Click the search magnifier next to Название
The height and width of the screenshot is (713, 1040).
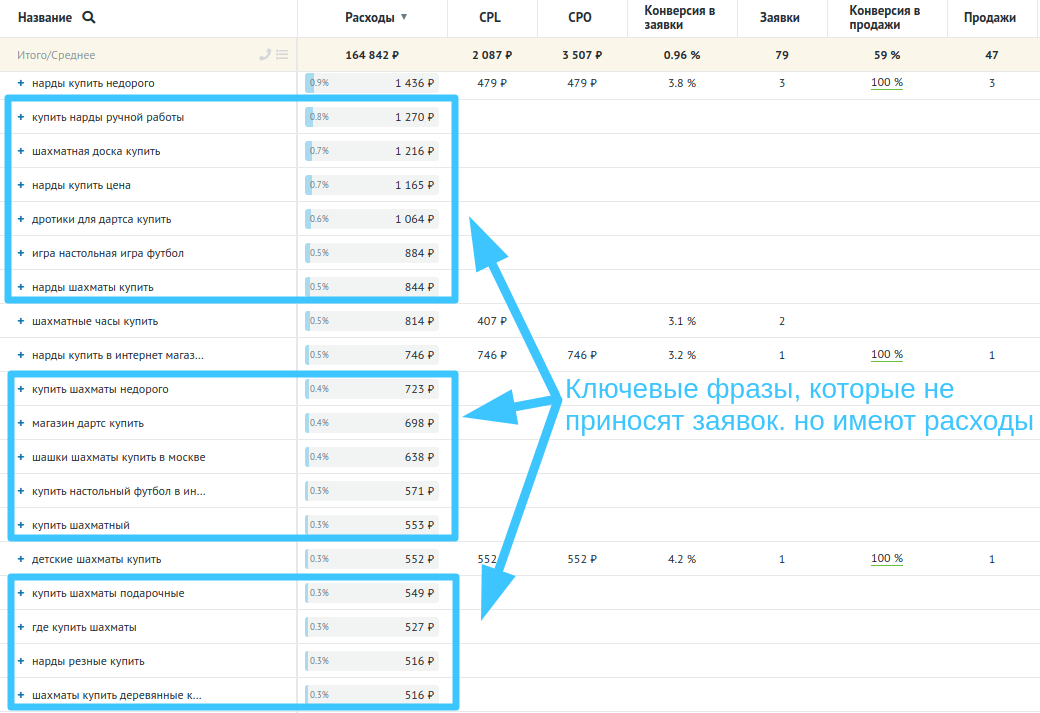click(x=89, y=17)
